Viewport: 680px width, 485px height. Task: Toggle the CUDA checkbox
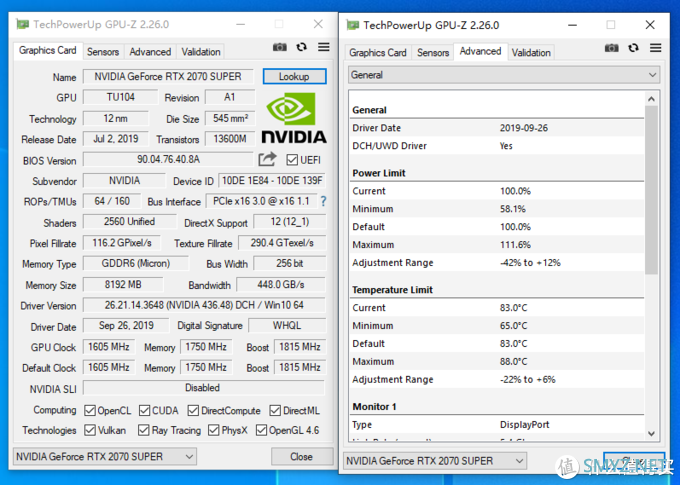click(144, 410)
